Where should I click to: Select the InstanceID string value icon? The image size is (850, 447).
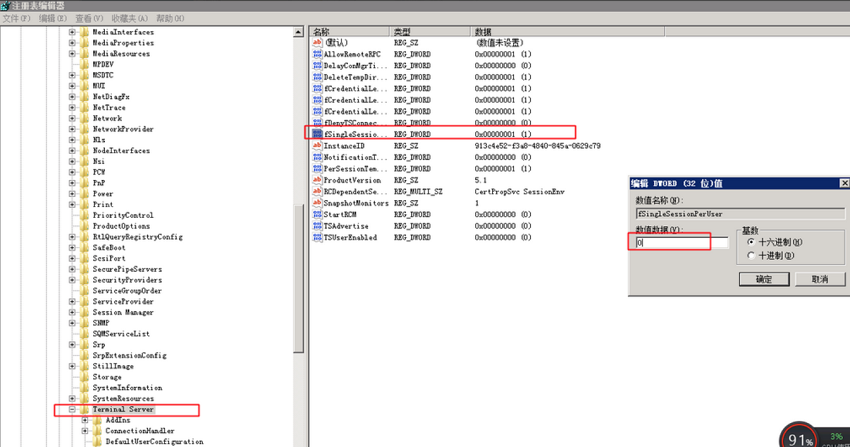point(317,146)
